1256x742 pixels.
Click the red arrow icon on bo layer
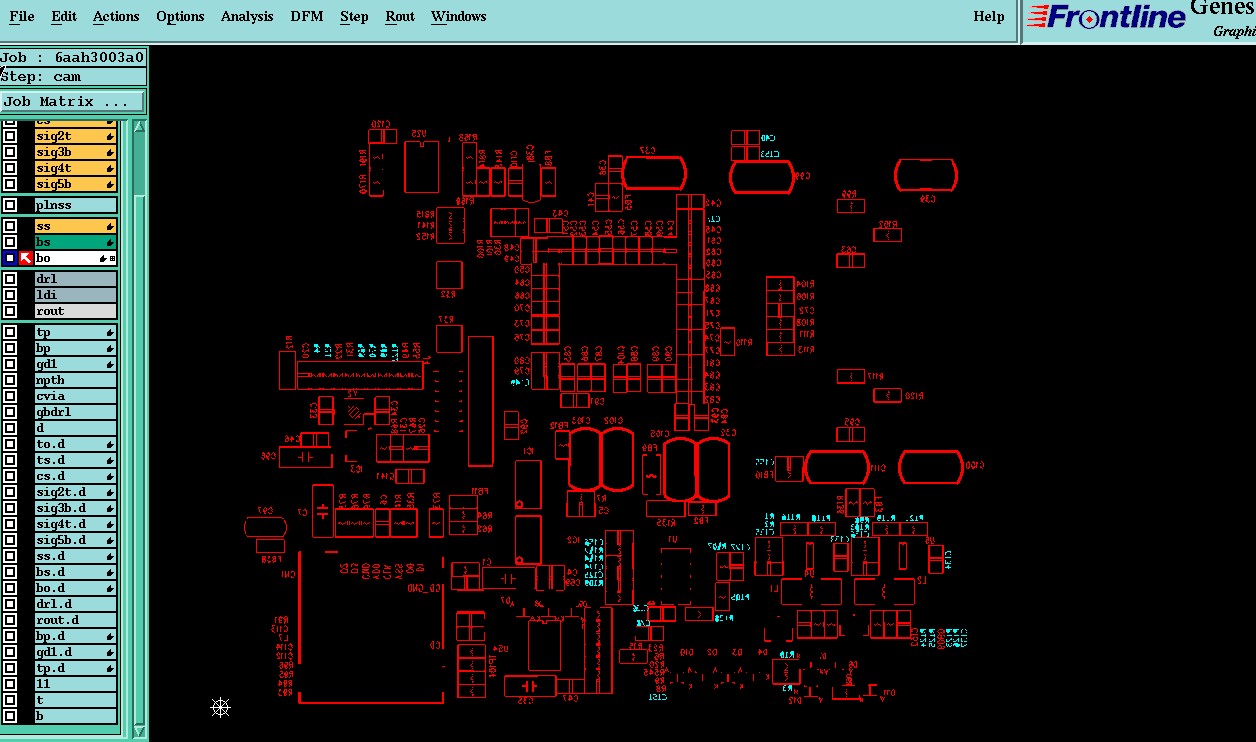(26, 258)
